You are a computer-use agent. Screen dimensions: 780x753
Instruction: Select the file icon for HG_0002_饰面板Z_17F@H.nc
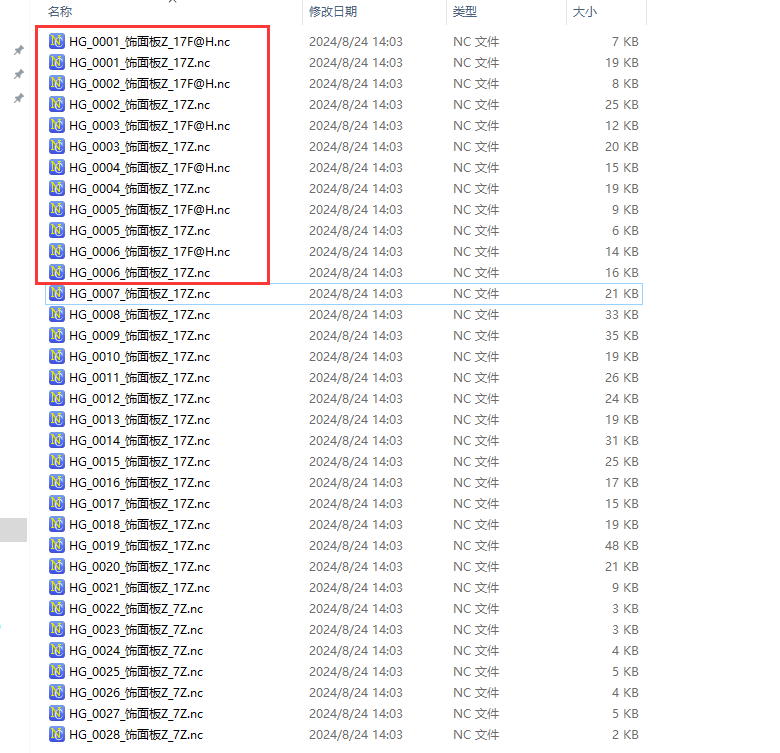[x=57, y=83]
